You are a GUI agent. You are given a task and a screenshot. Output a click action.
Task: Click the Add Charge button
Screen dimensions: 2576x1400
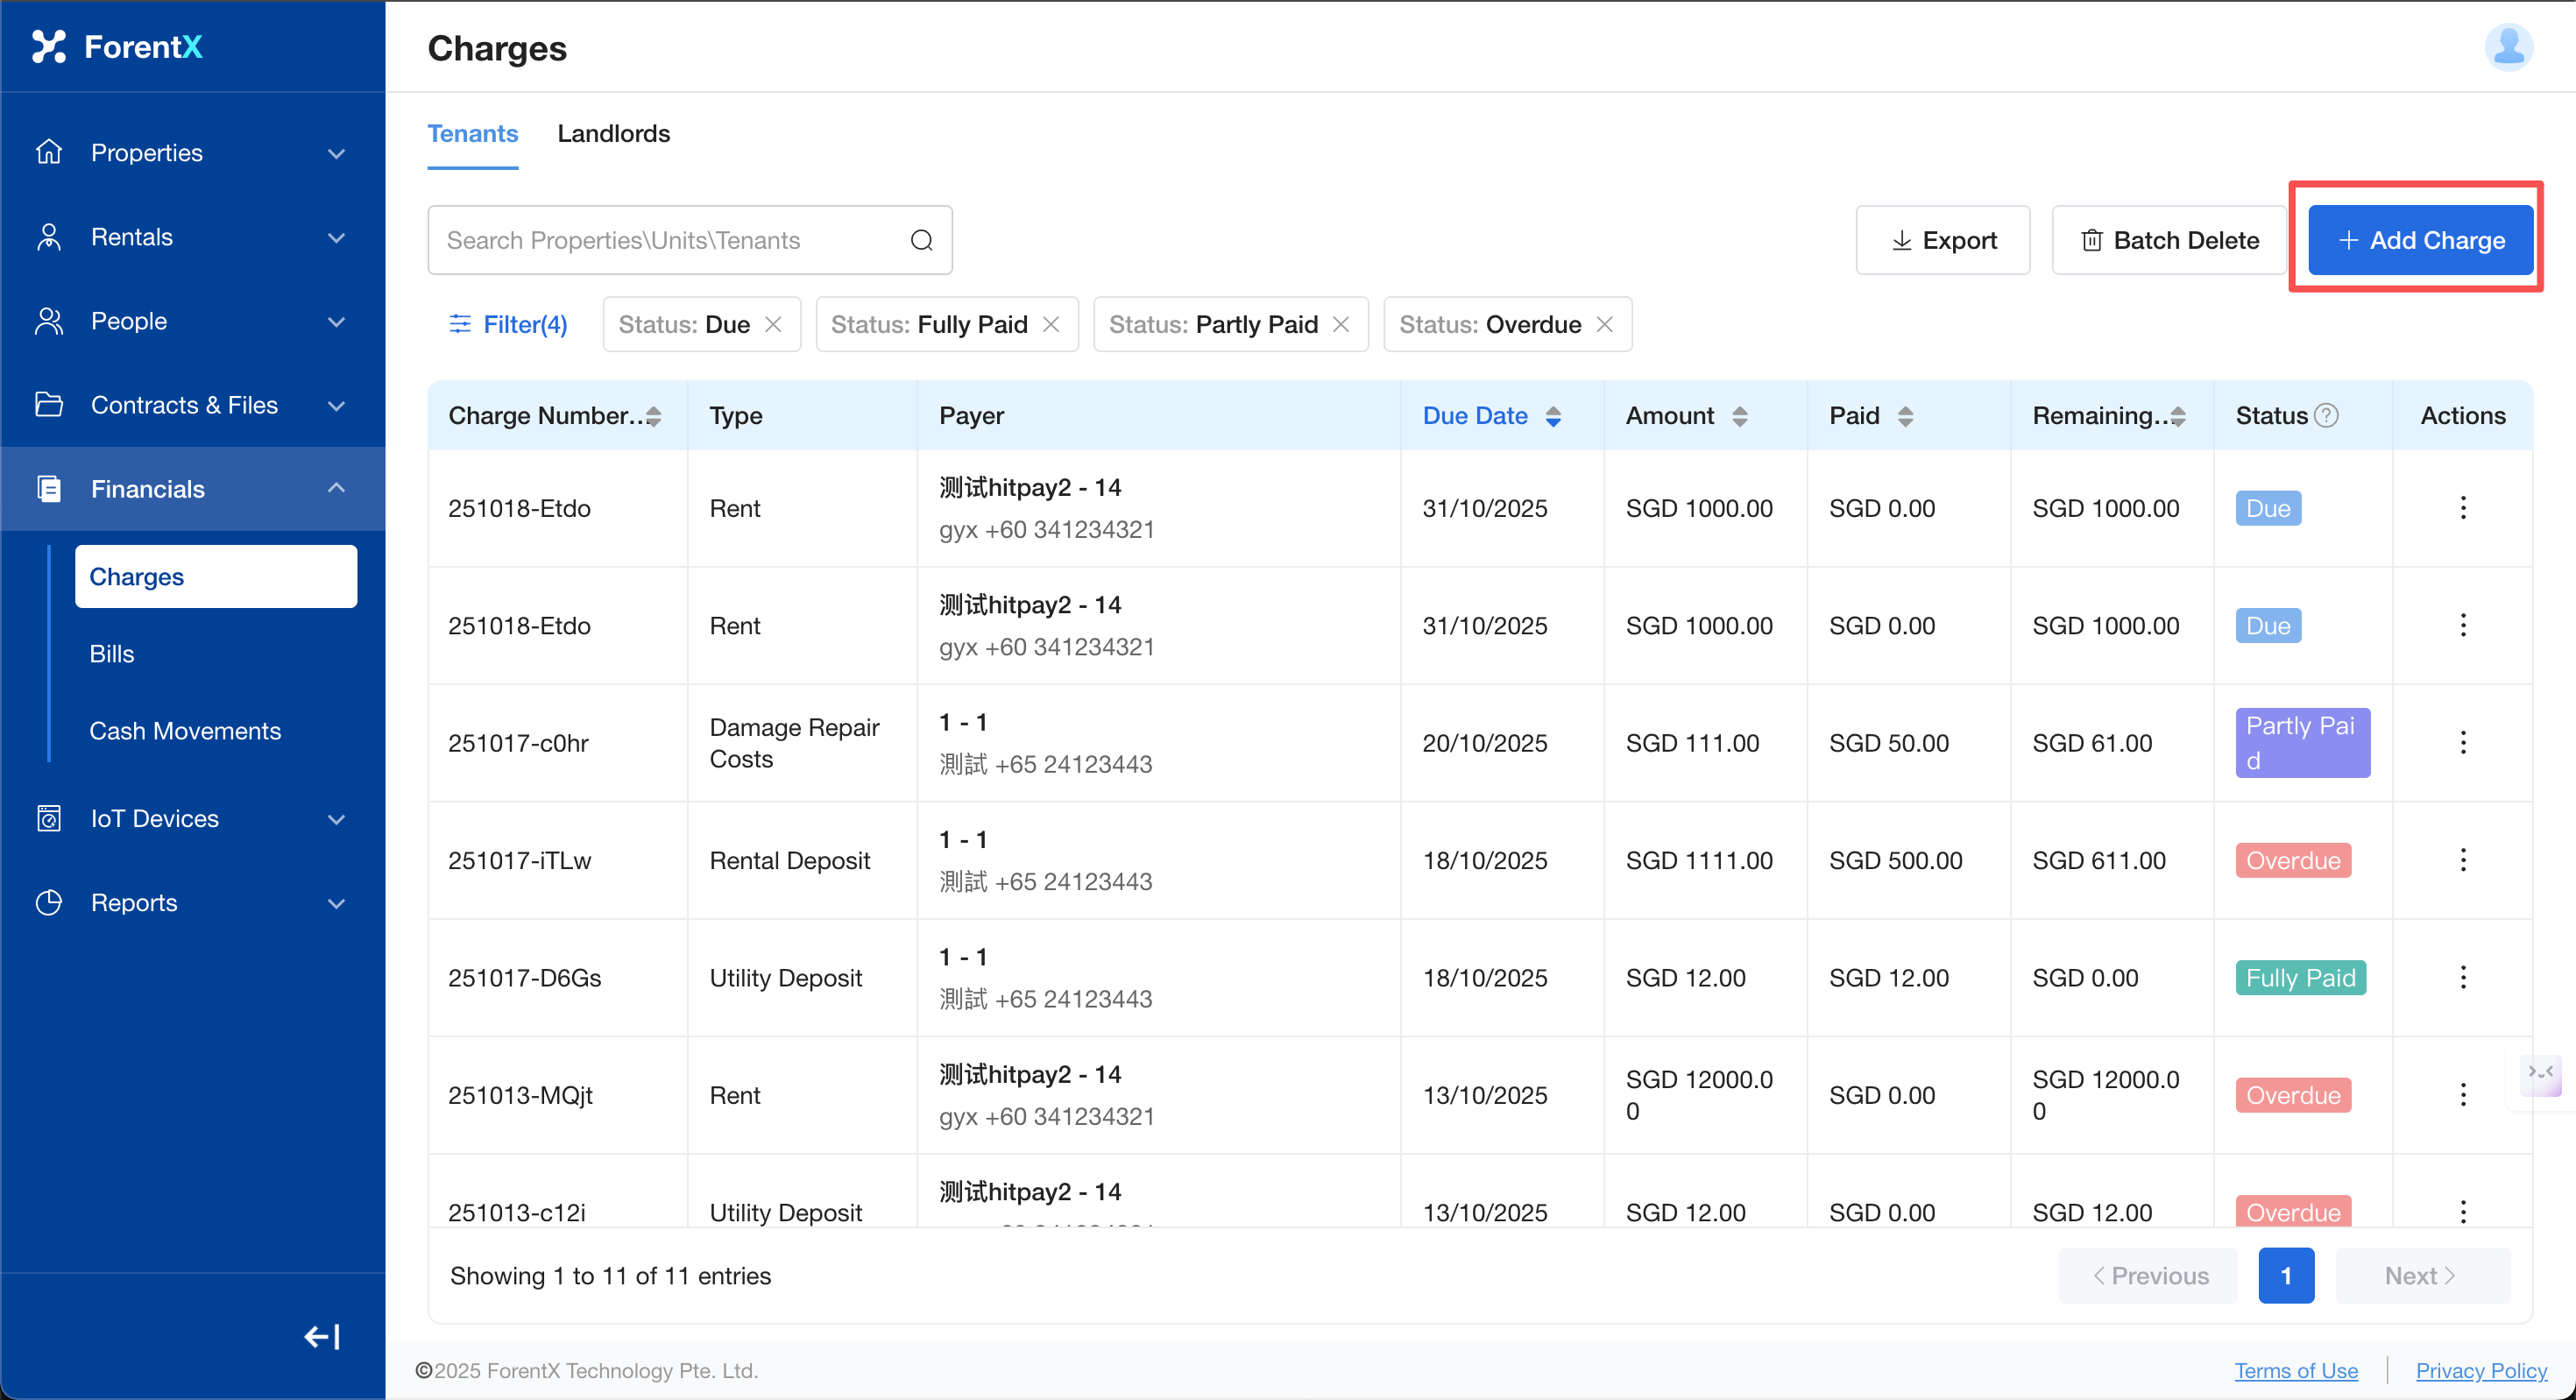tap(2420, 240)
